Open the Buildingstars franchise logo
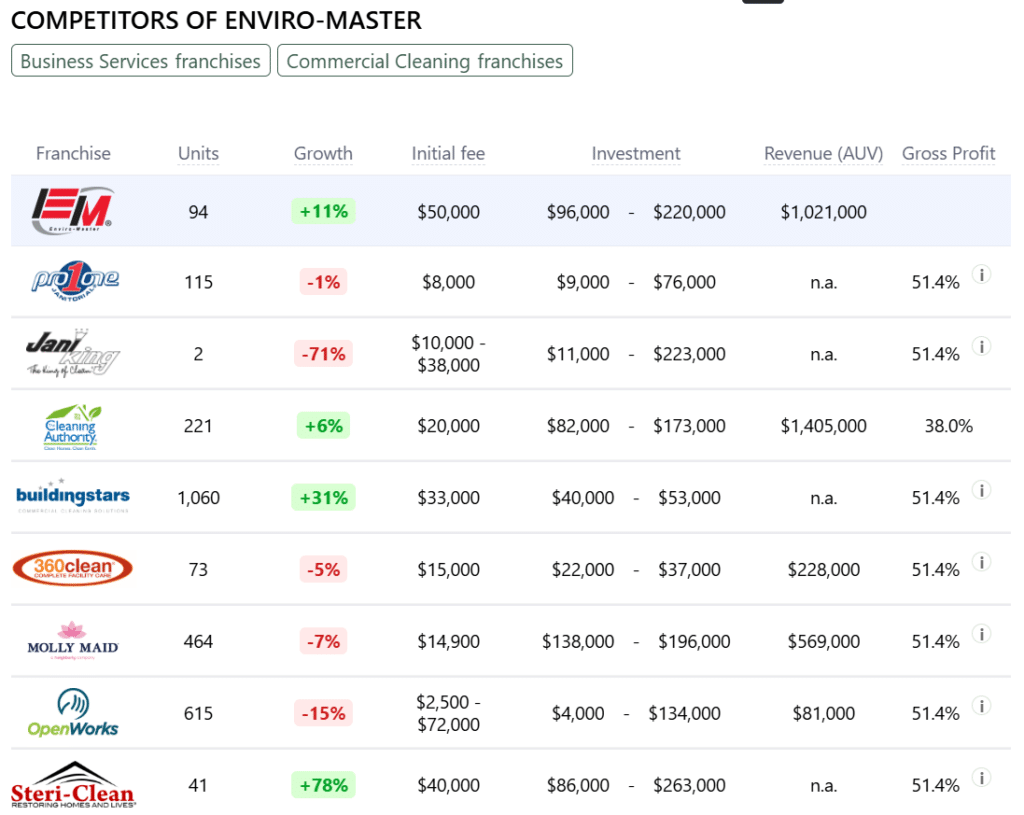Screen dimensions: 1024x815 (72, 496)
